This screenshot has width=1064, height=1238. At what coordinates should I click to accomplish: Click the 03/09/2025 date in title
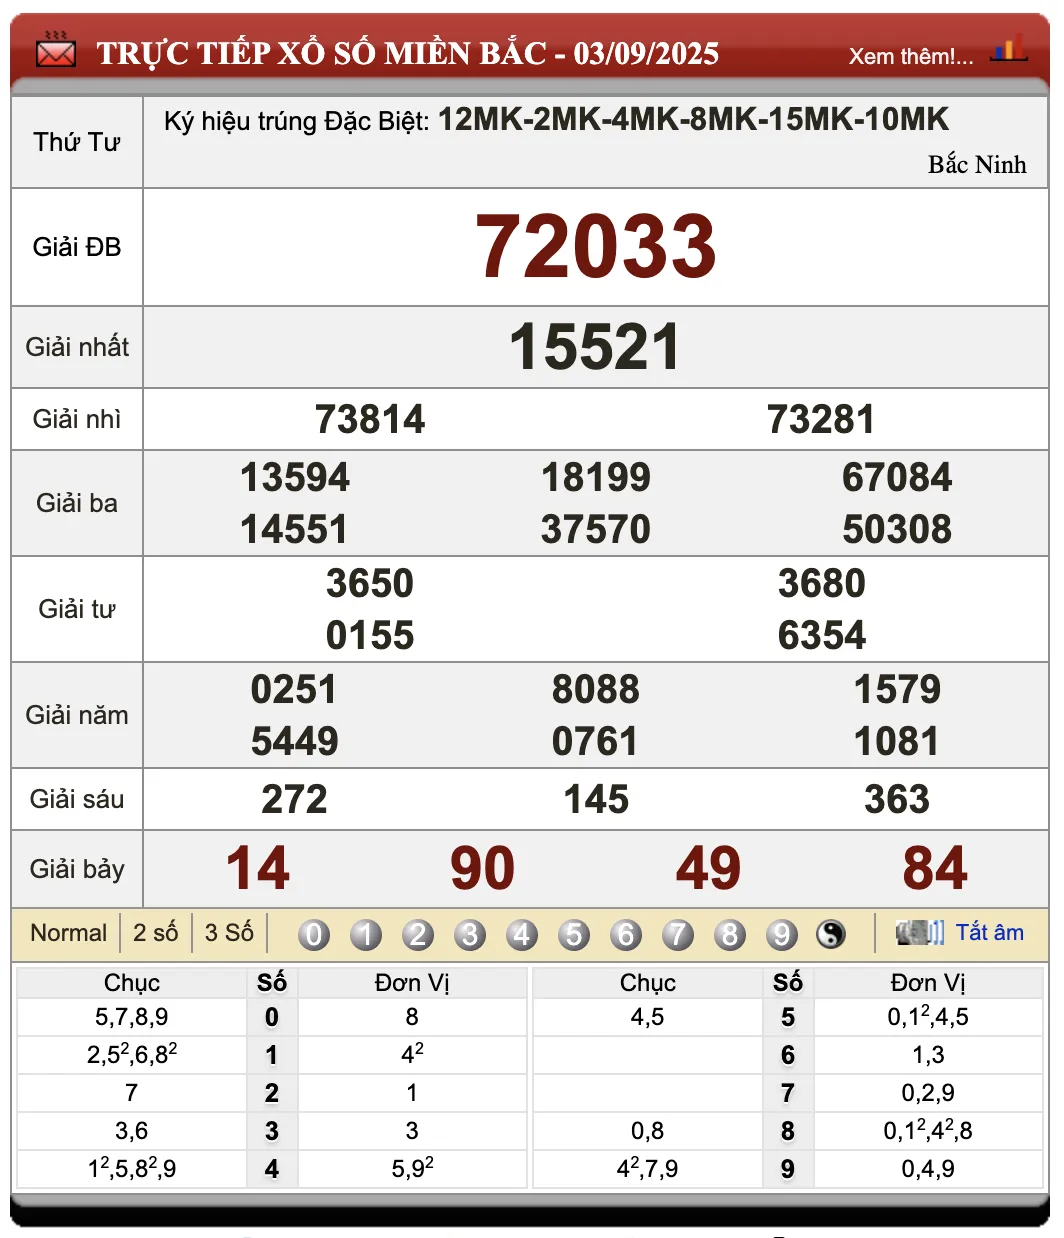(x=647, y=53)
